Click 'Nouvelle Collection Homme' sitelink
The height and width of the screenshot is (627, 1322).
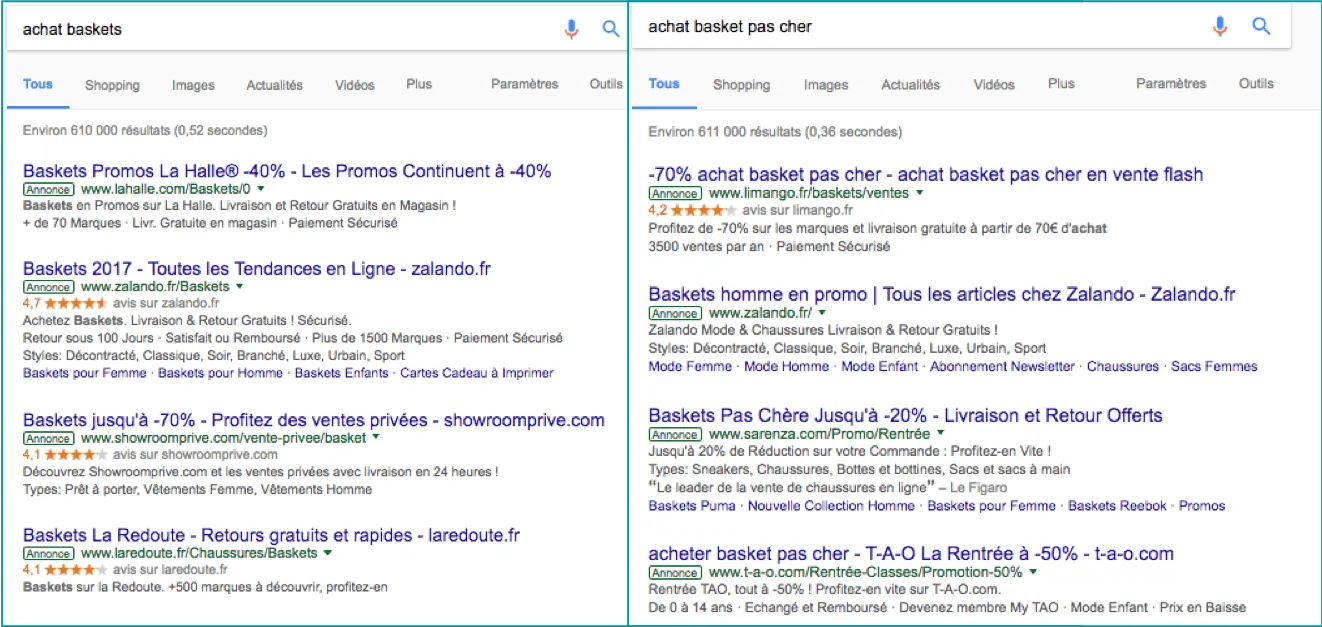tap(831, 506)
